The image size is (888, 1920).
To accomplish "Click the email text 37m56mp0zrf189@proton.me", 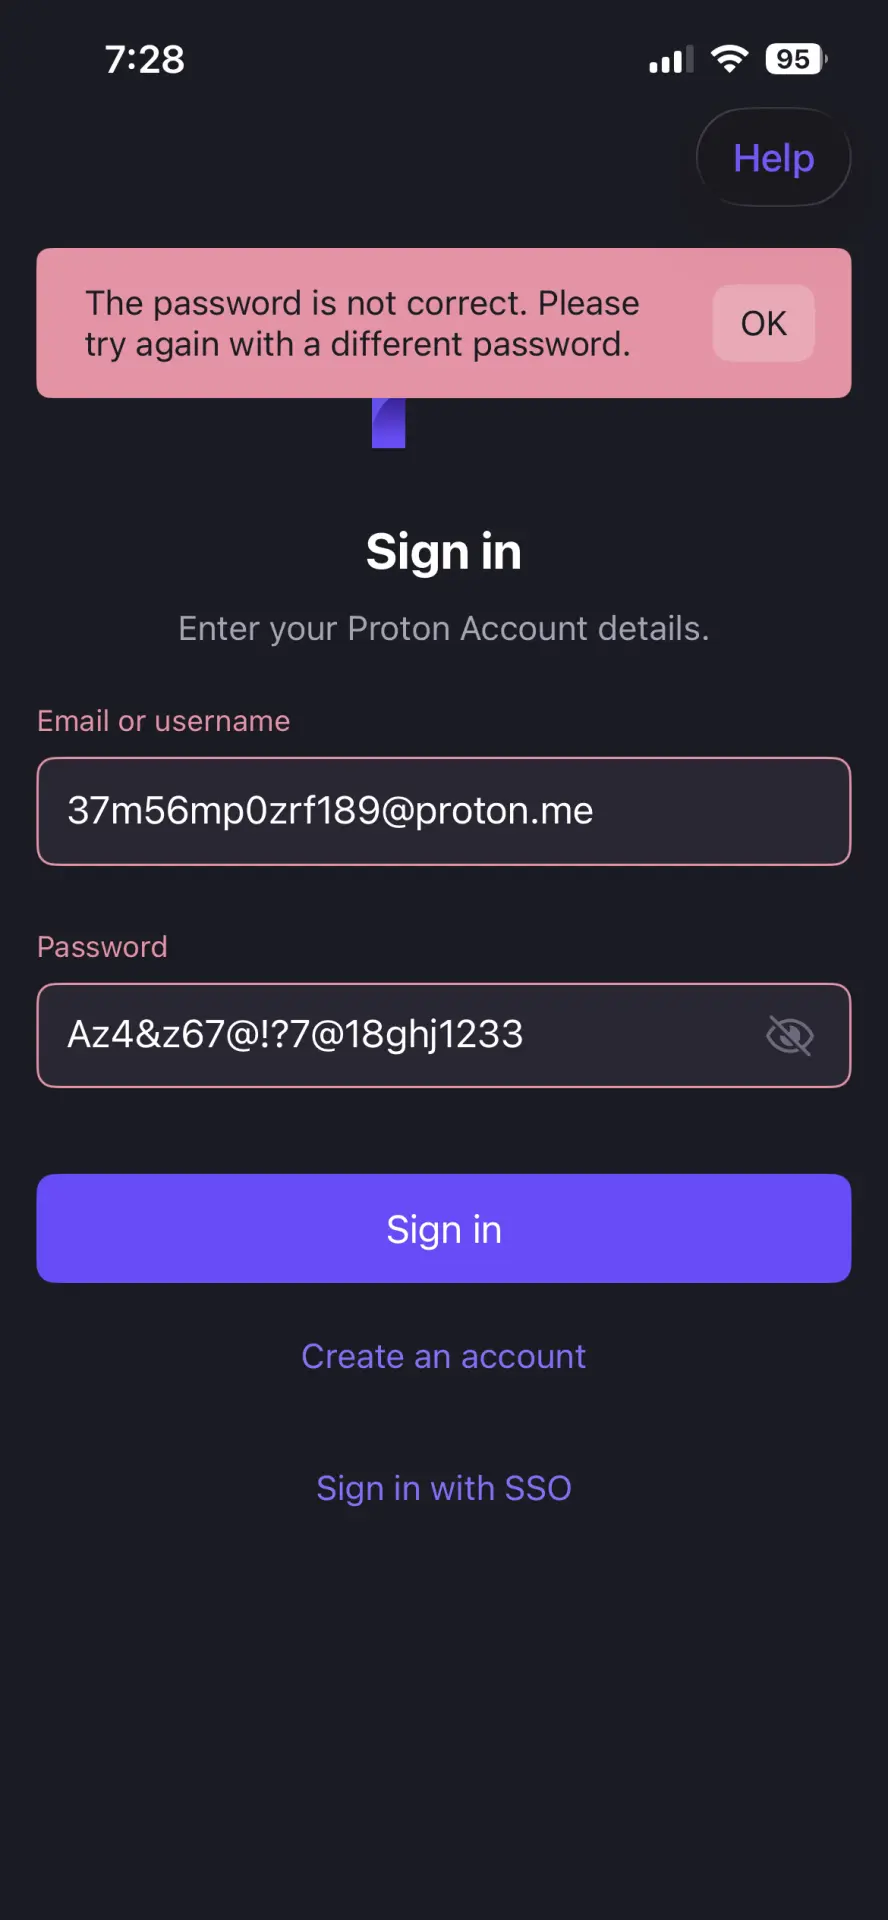I will tap(330, 811).
